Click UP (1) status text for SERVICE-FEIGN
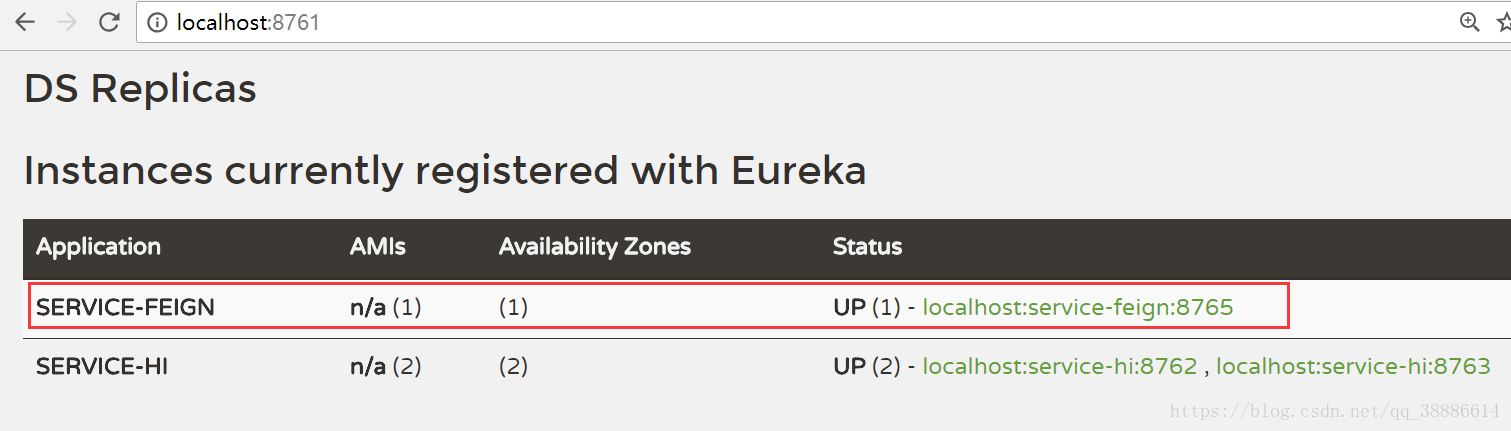This screenshot has width=1511, height=431. point(866,308)
